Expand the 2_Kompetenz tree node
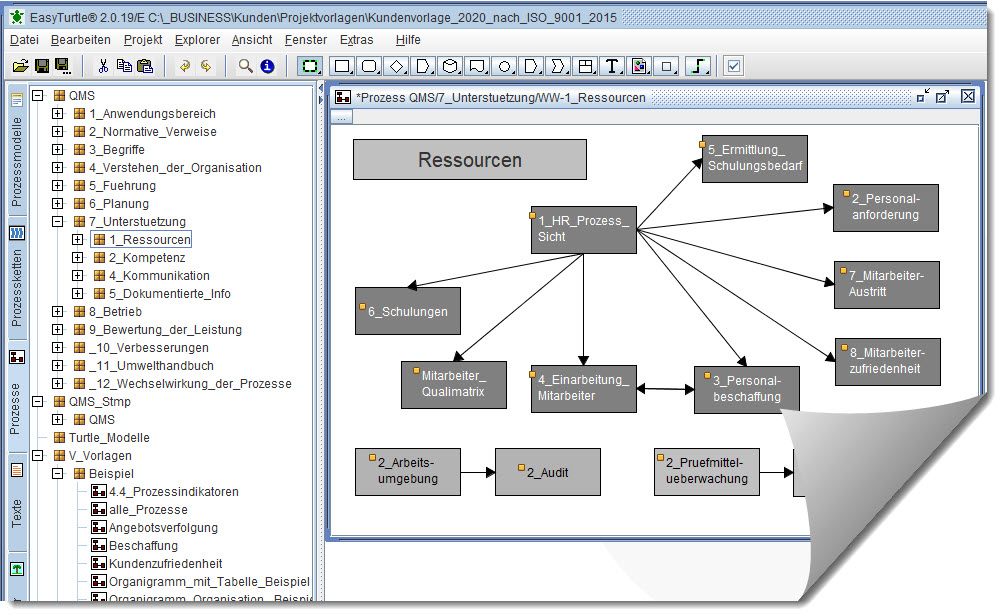This screenshot has height=616, width=1002. point(77,258)
